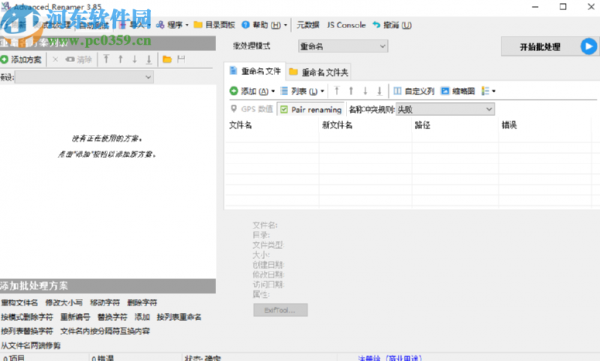Expand the List (L) dropdown arrow
Image resolution: width=600 pixels, height=361 pixels.
point(322,91)
